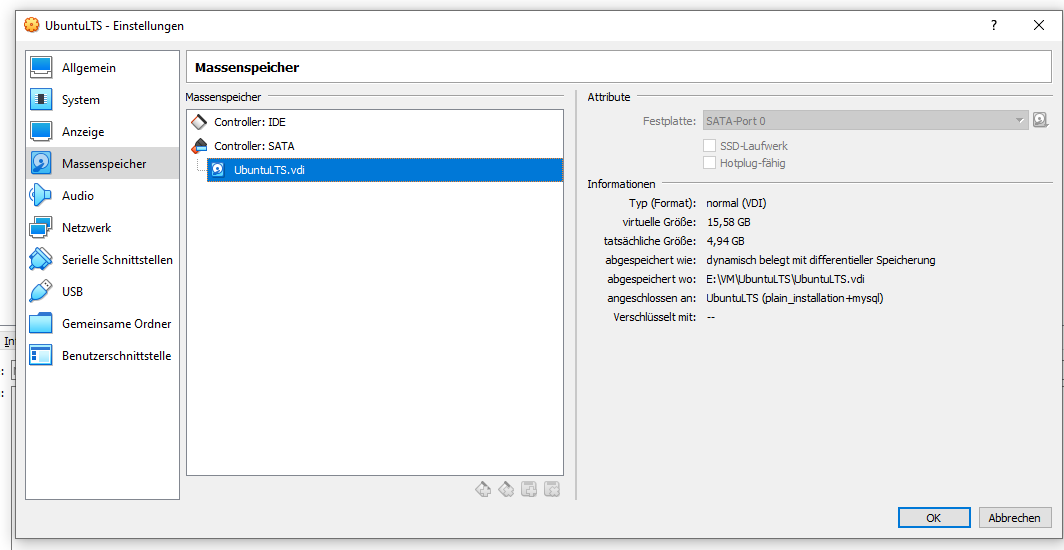The width and height of the screenshot is (1064, 550).
Task: Click the 'abgespeichert wo:' label
Action: 652,279
